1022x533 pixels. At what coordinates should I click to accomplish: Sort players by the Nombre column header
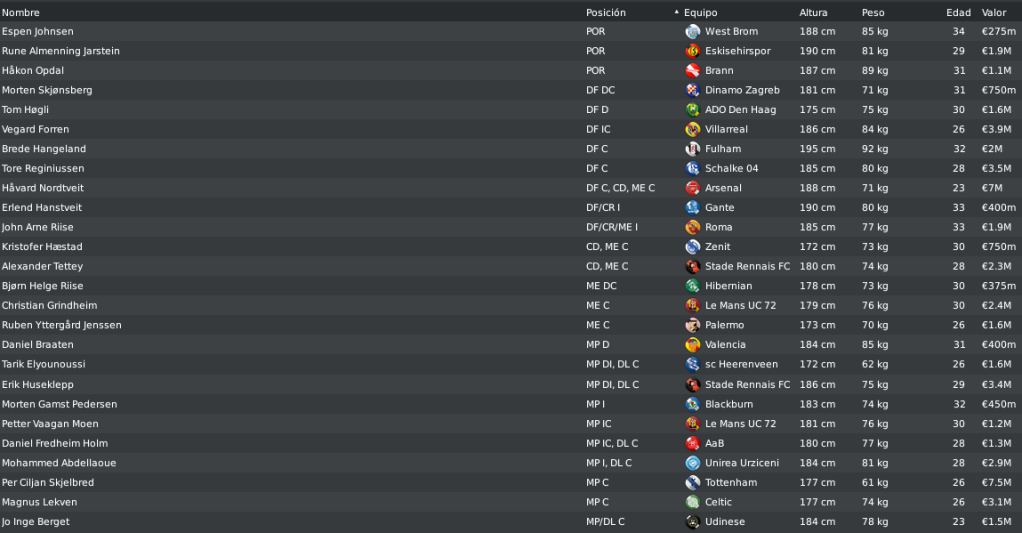21,12
